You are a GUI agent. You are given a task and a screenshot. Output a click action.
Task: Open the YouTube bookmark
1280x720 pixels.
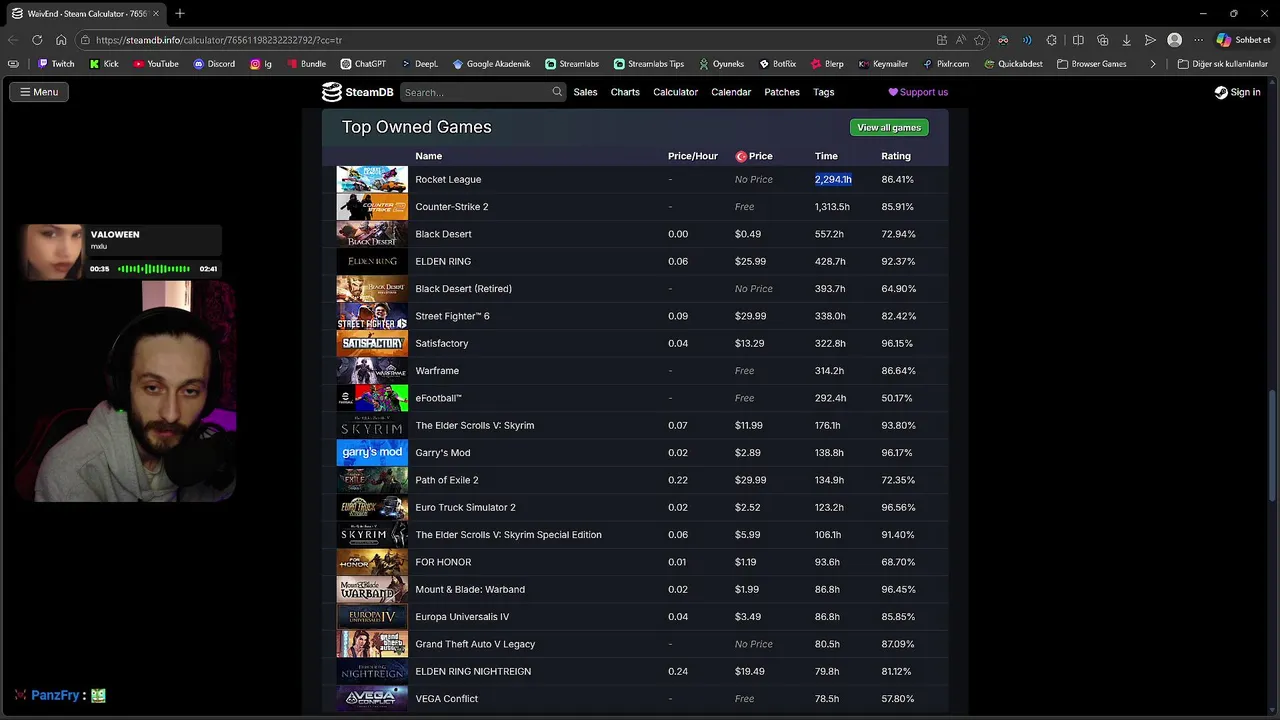(x=156, y=64)
